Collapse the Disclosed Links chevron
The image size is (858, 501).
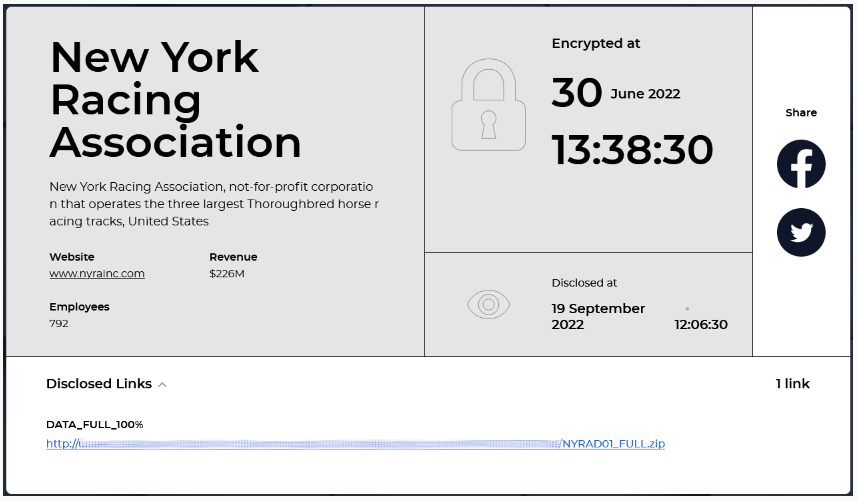point(162,385)
